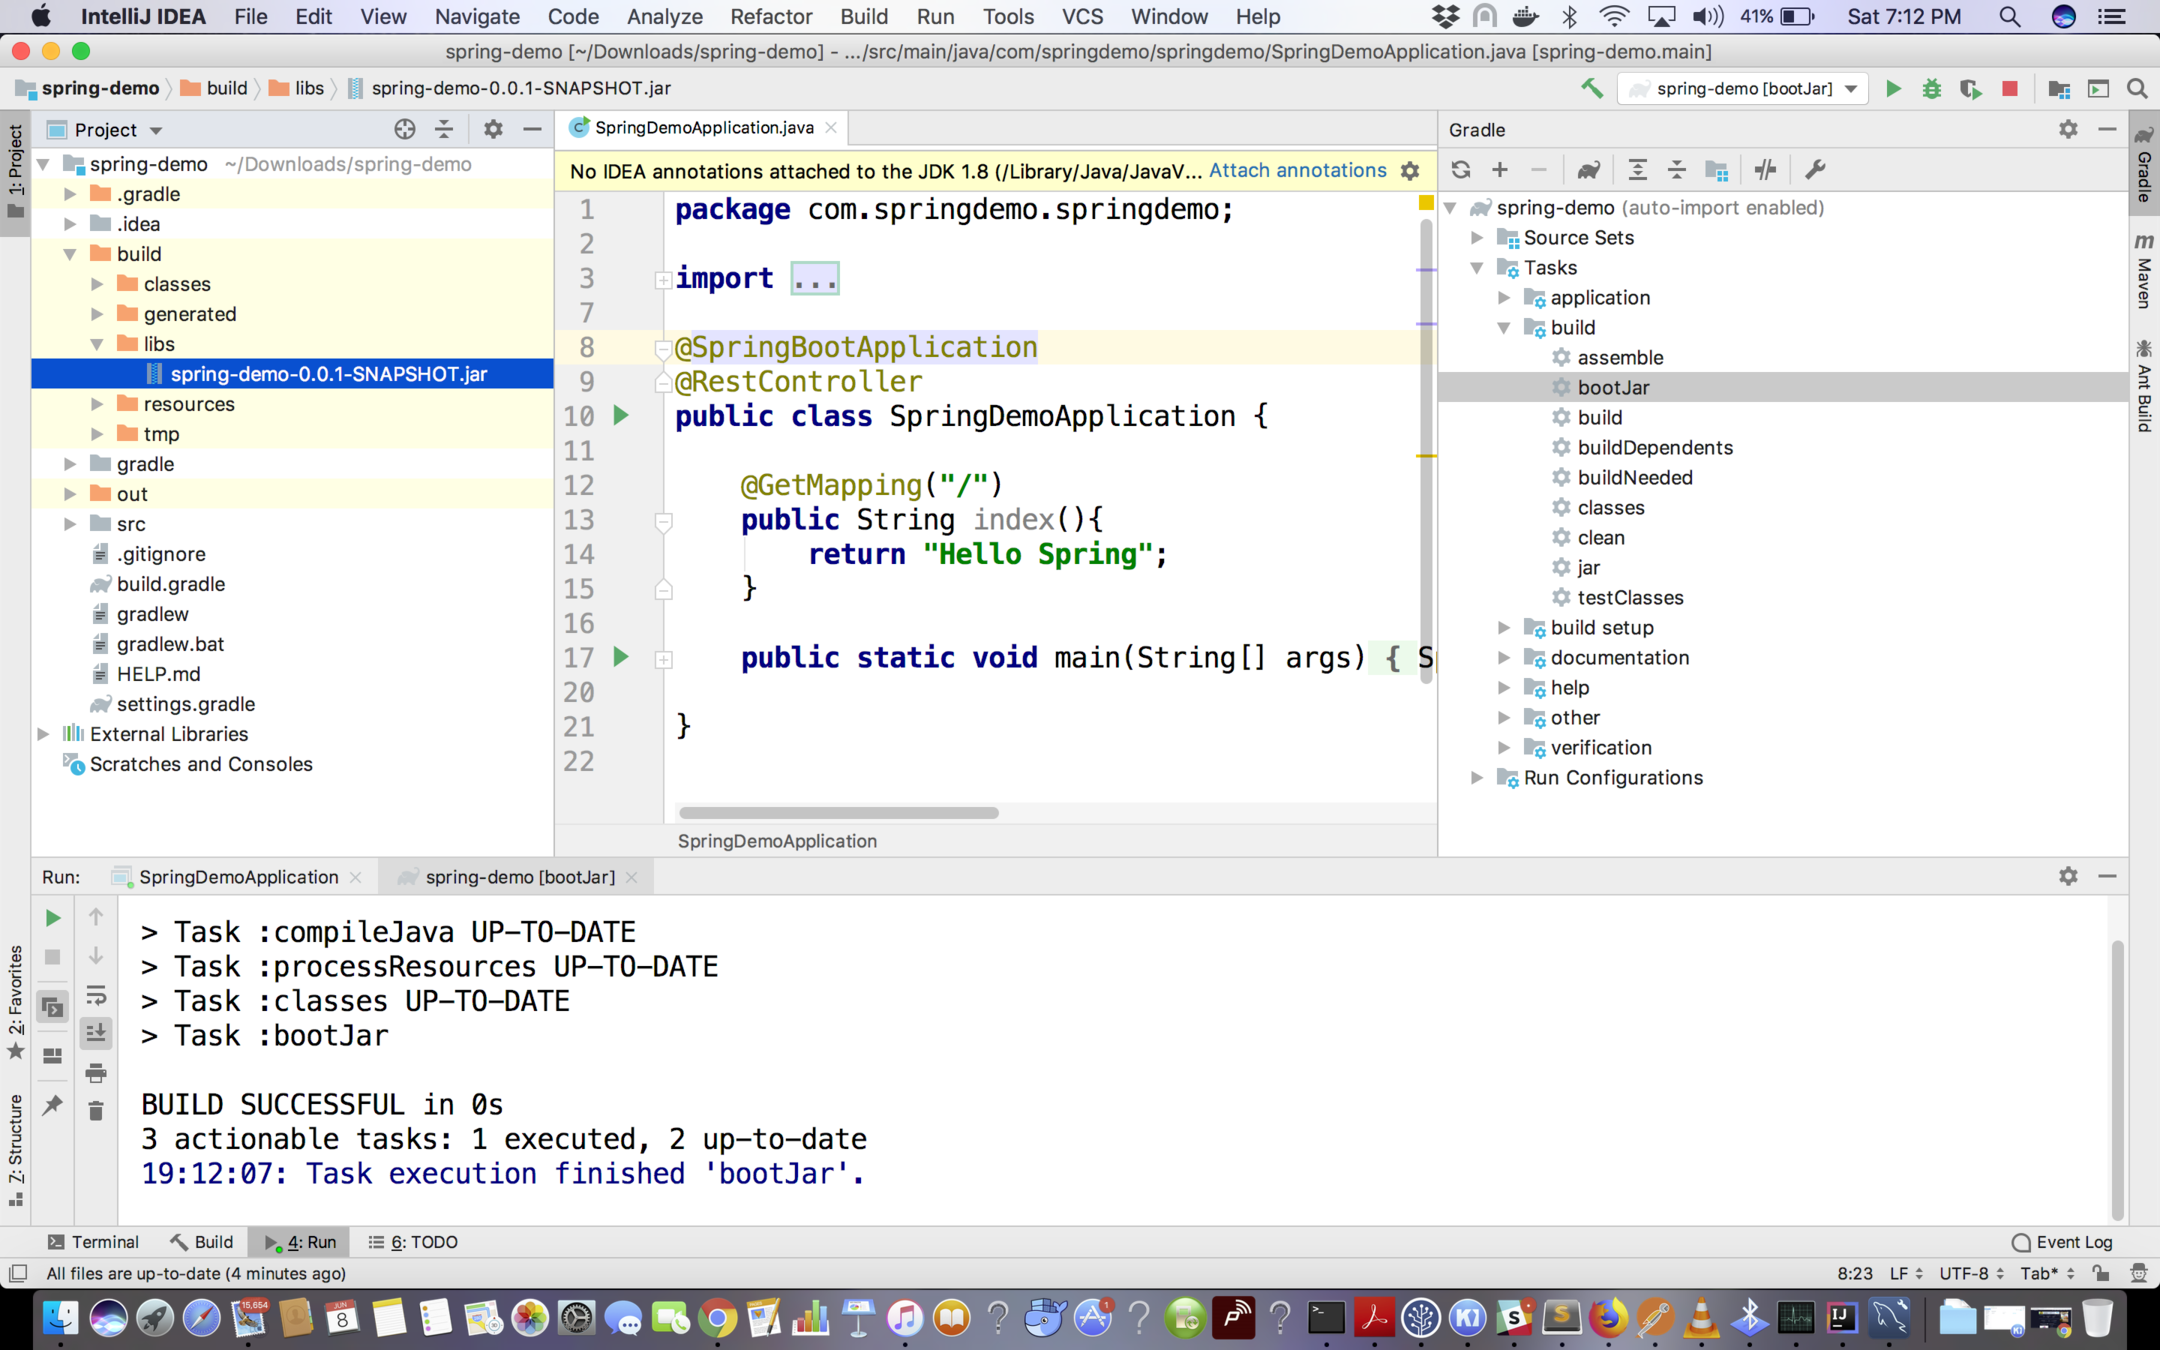The width and height of the screenshot is (2160, 1350).
Task: Open the spring-demo [bootJar] run configuration dropdown
Action: (1745, 89)
